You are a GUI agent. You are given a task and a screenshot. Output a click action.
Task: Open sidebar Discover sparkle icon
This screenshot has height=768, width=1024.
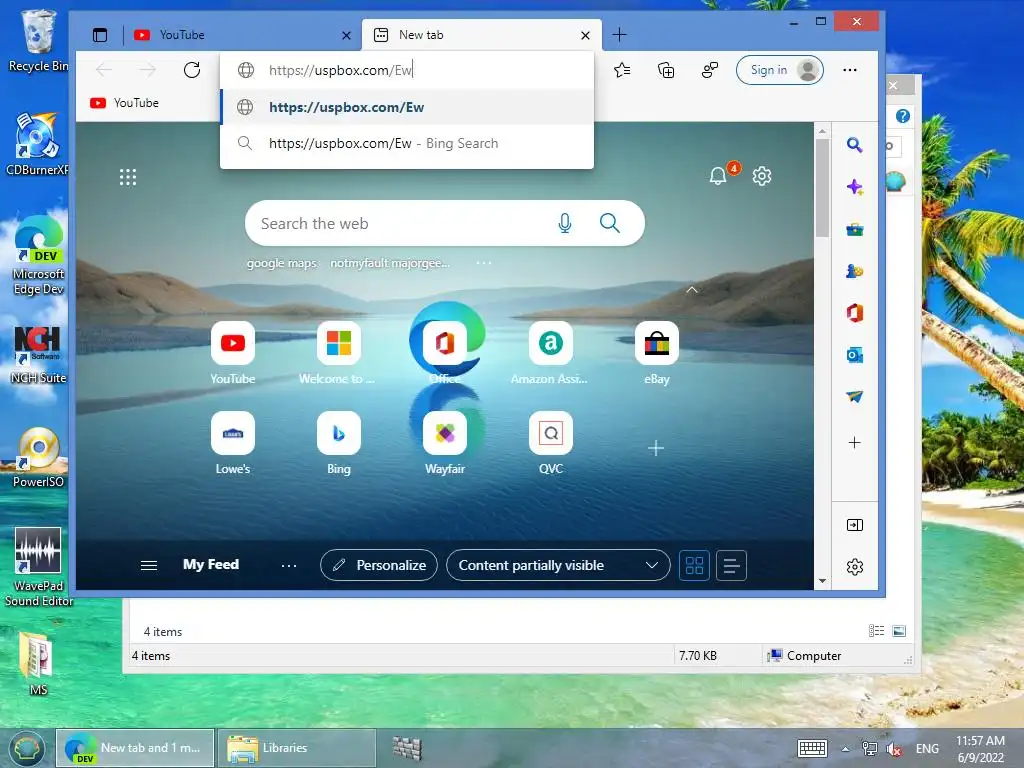[854, 187]
